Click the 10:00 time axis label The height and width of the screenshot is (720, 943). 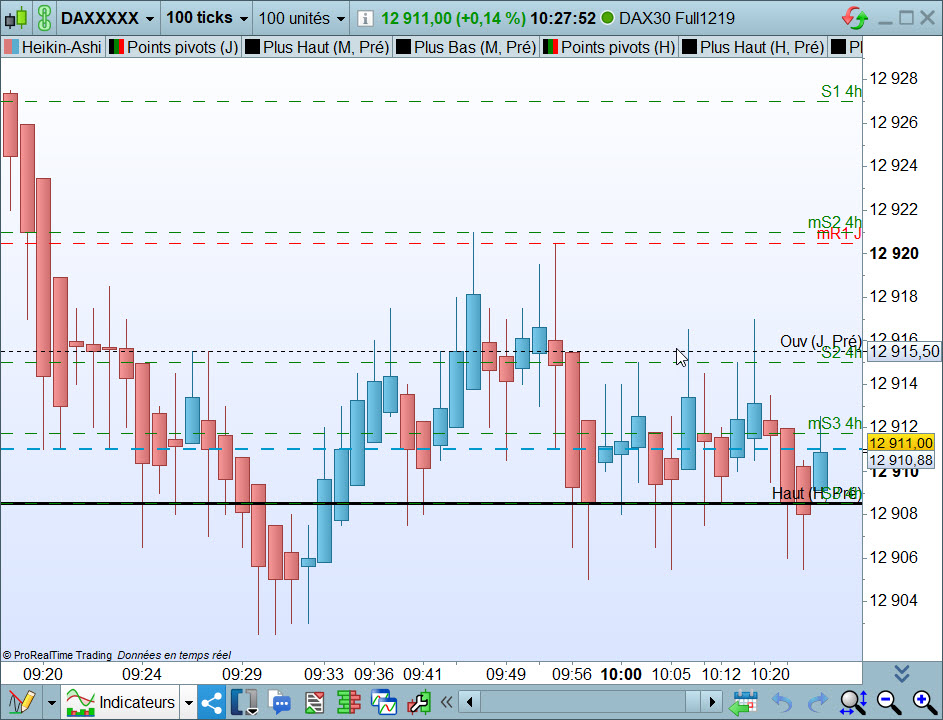(621, 674)
